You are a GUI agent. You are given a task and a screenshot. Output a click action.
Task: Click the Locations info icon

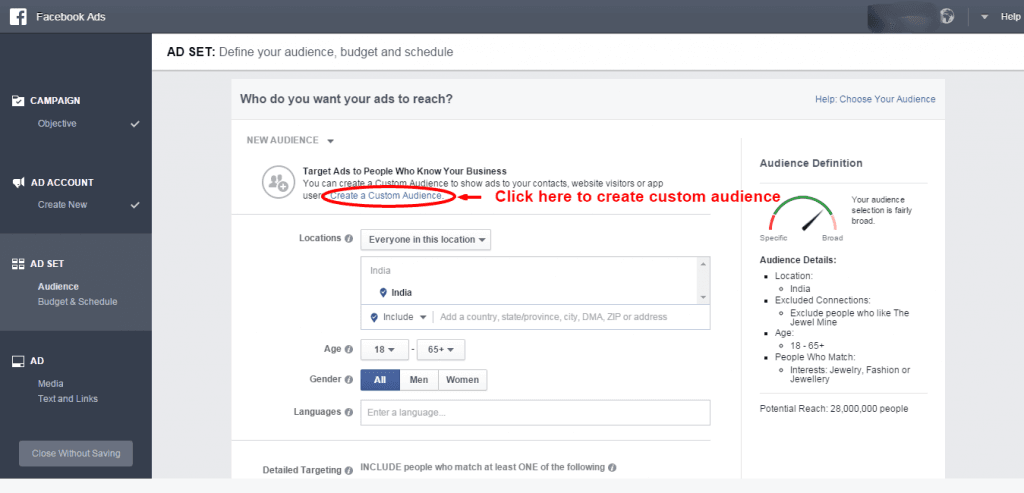349,238
